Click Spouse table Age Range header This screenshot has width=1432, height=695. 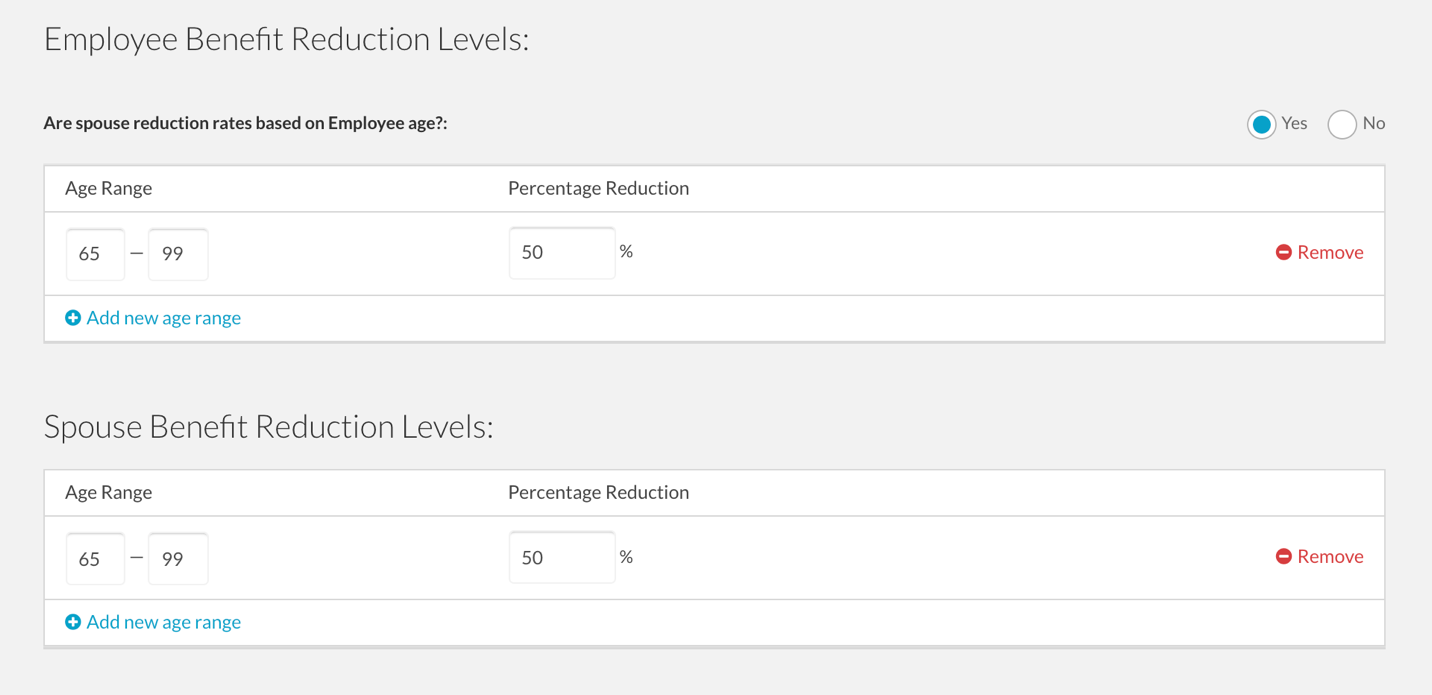(x=108, y=492)
